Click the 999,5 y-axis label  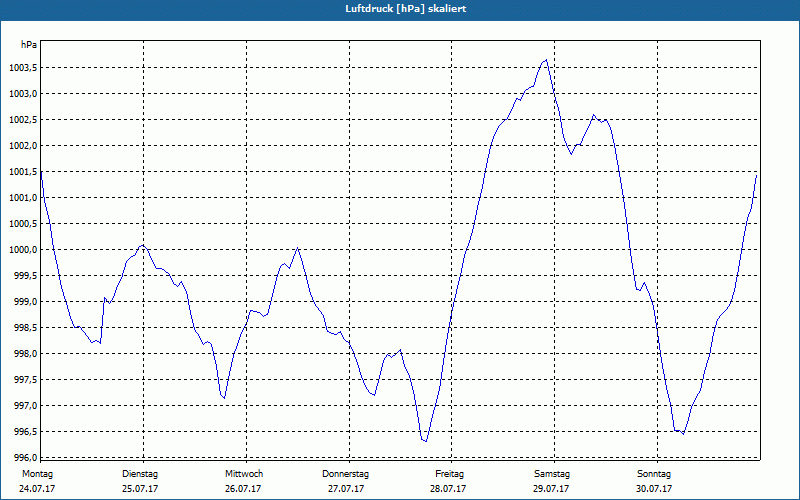click(26, 276)
